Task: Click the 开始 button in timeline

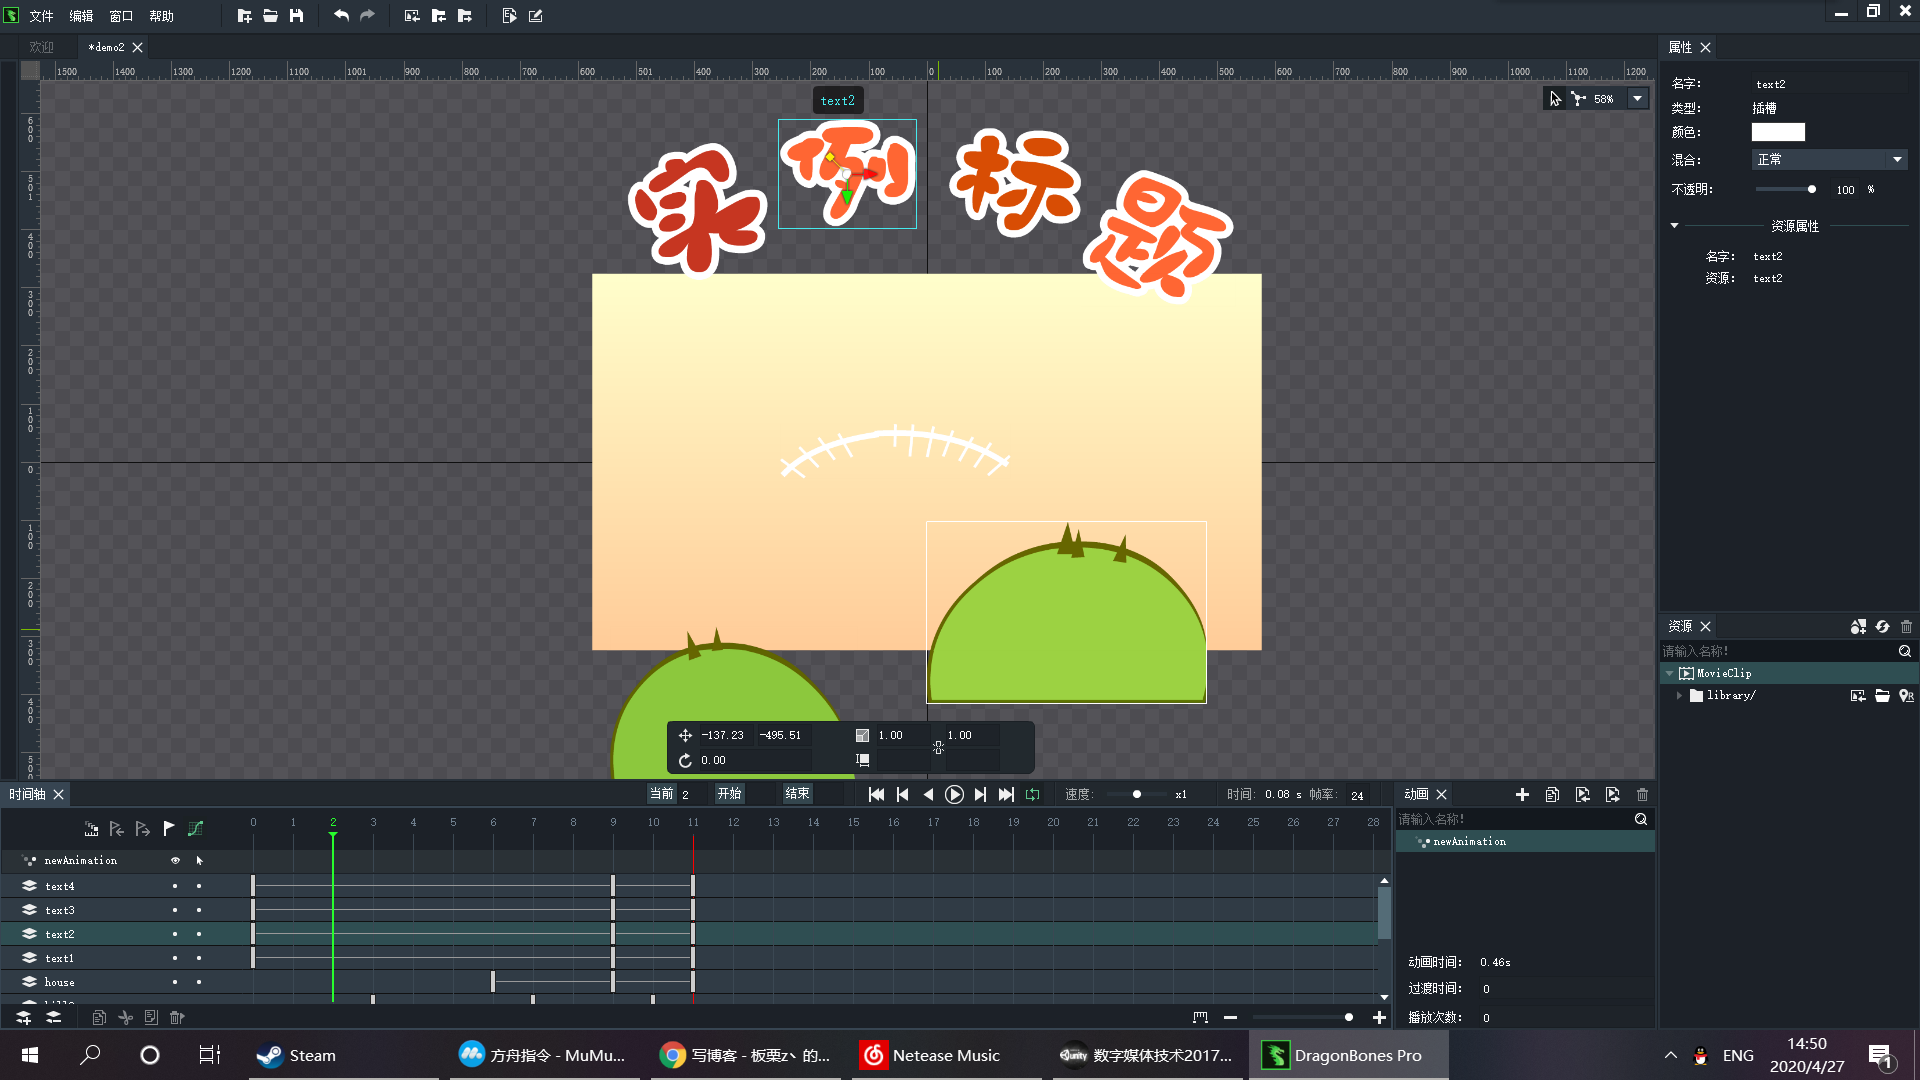Action: pos(729,794)
